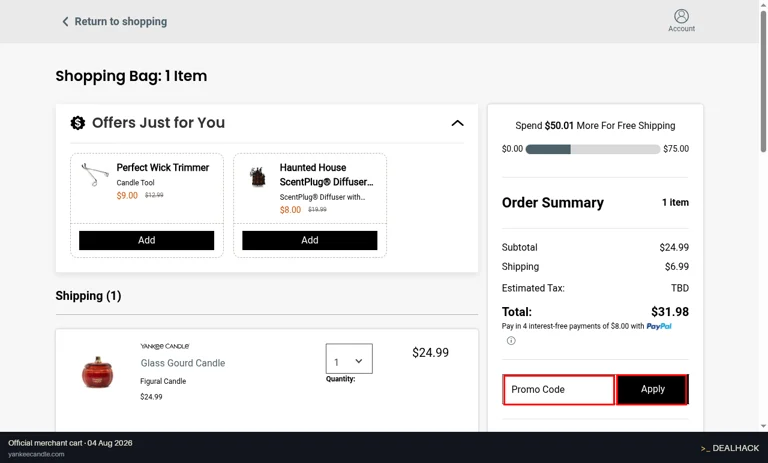This screenshot has height=463, width=768.
Task: Click the Offers dollar badge icon
Action: point(77,122)
